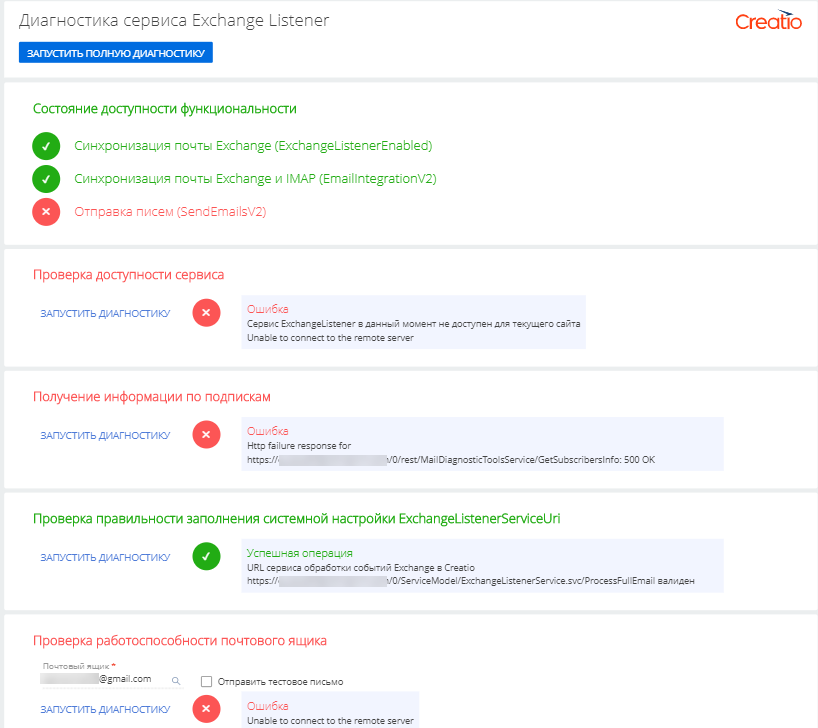This screenshot has width=818, height=728.
Task: Run diagnostics for mailbox functionality check
Action: coord(105,710)
